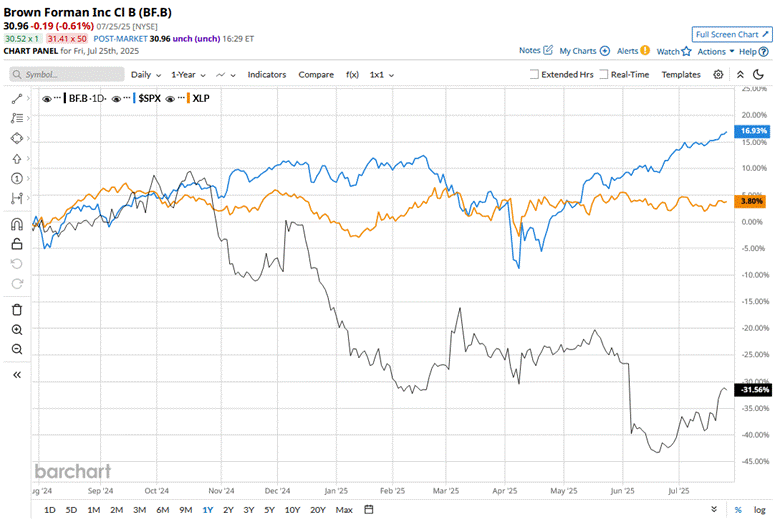Redo the drawing action
Viewport: 780px width, 520px height.
coord(16,284)
